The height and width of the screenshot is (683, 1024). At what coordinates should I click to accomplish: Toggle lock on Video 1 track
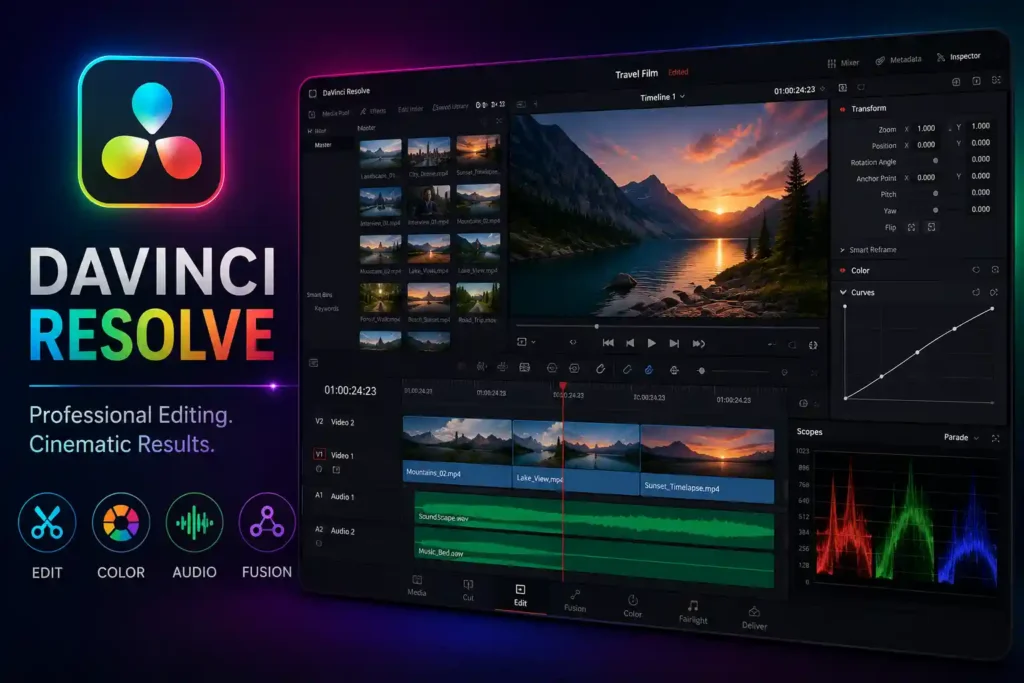tap(319, 469)
